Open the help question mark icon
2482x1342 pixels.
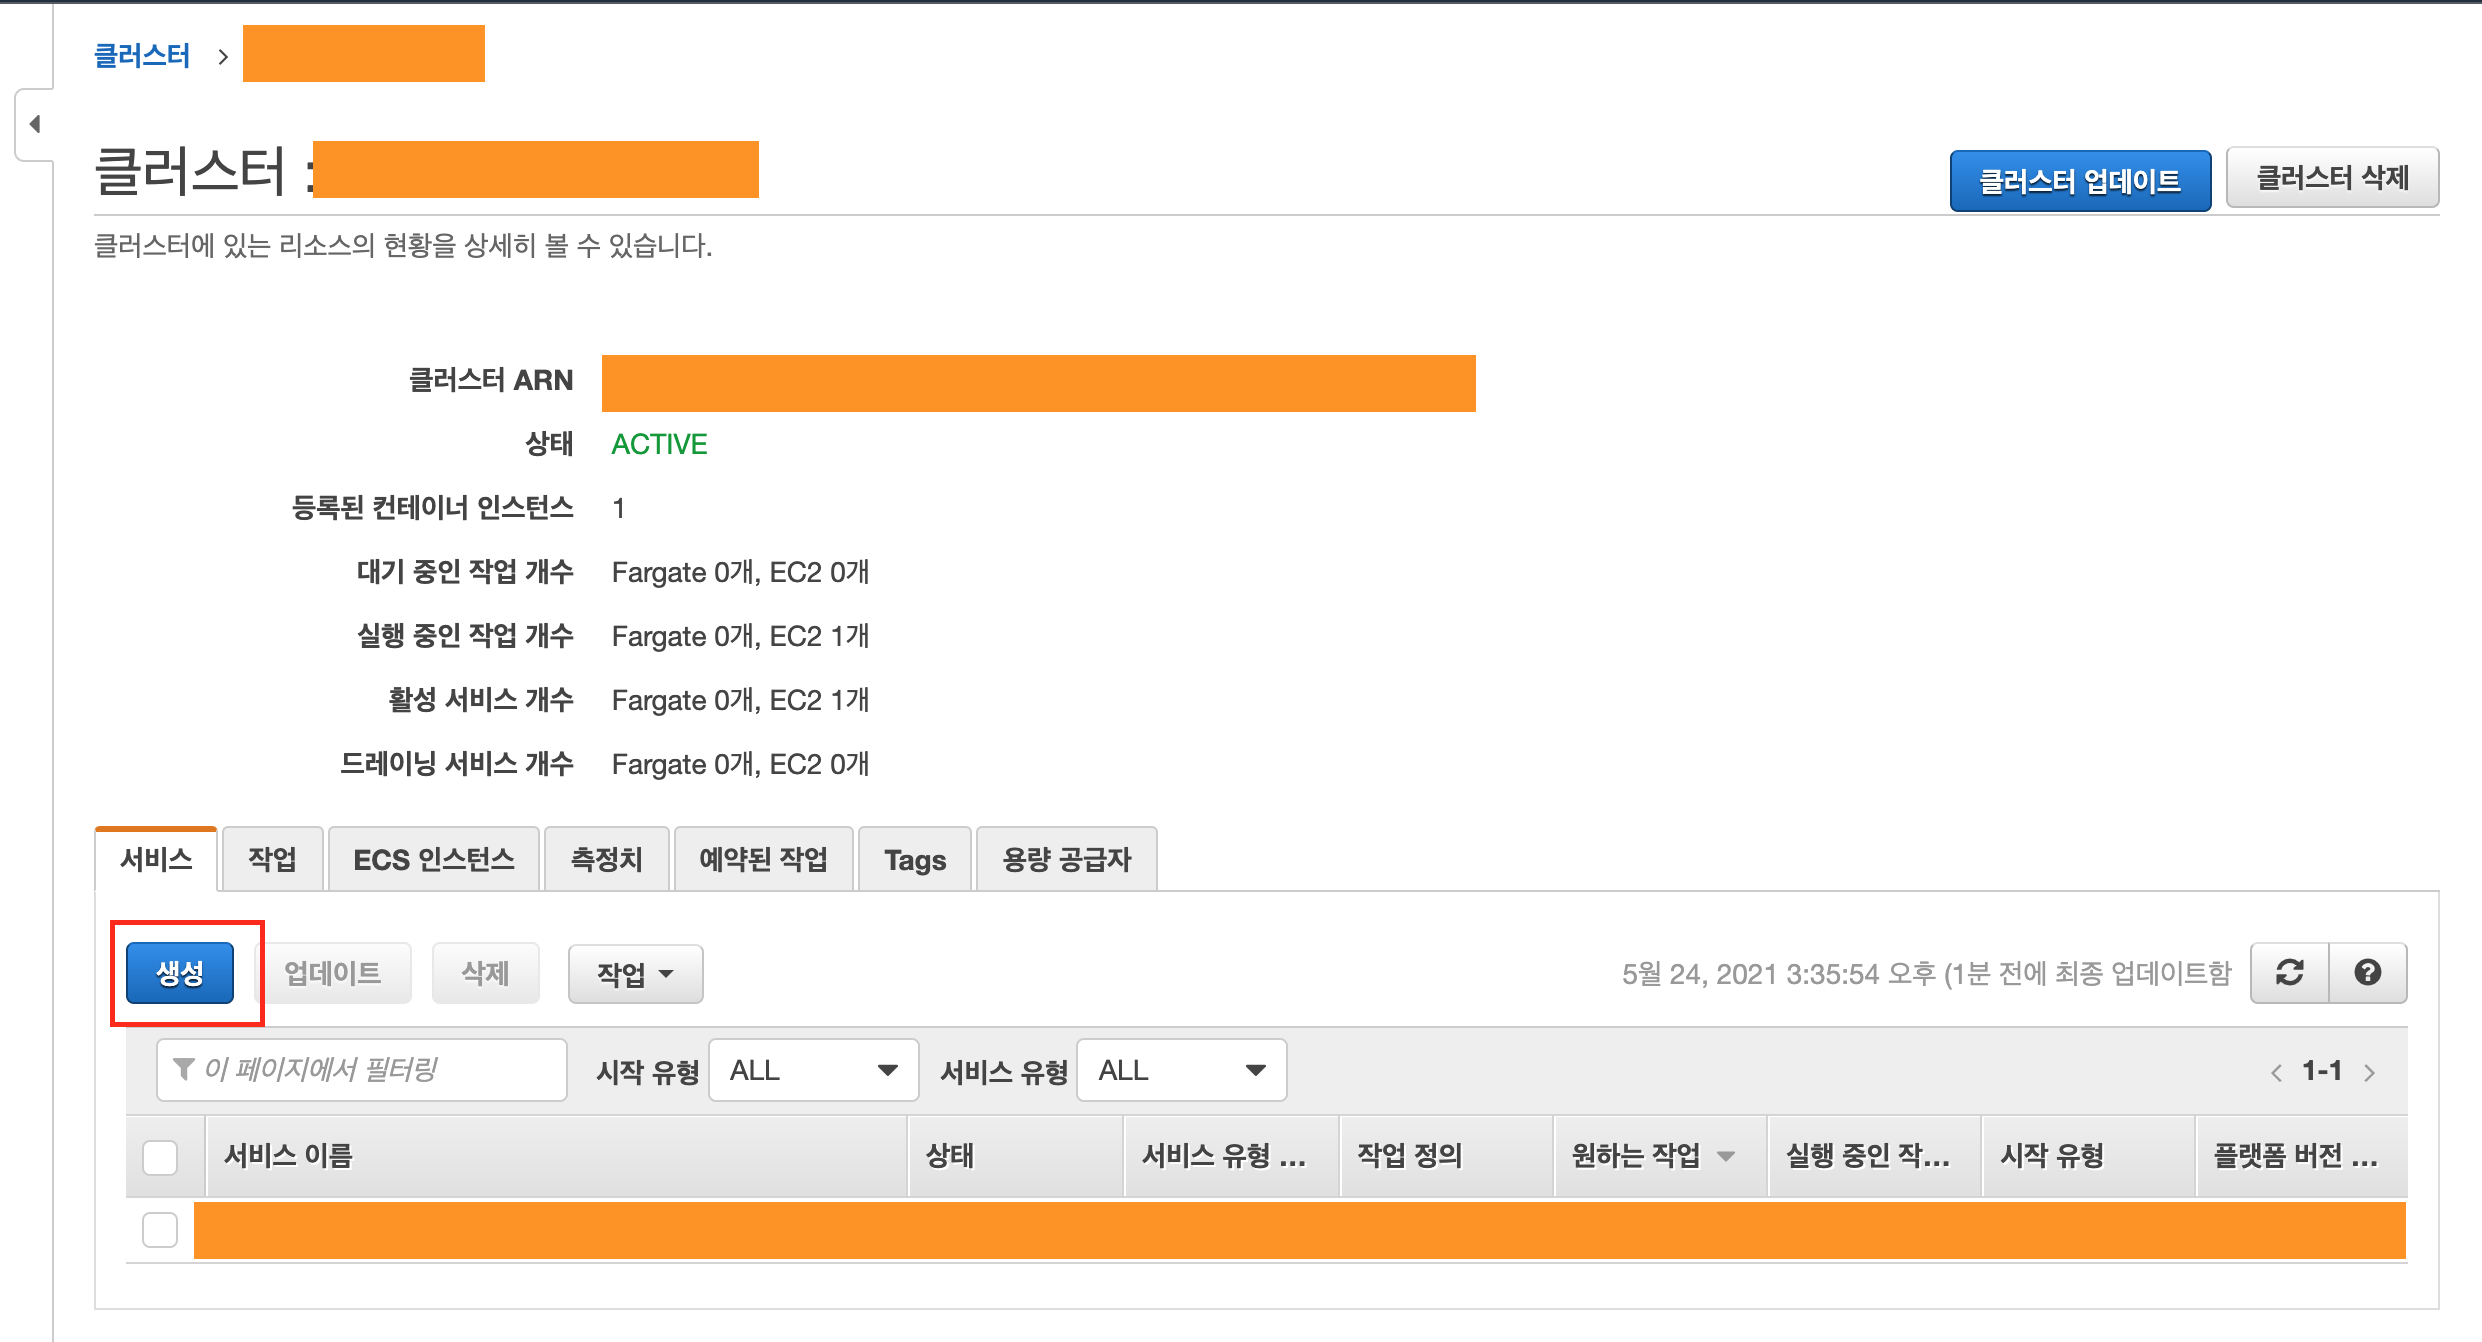point(2367,972)
